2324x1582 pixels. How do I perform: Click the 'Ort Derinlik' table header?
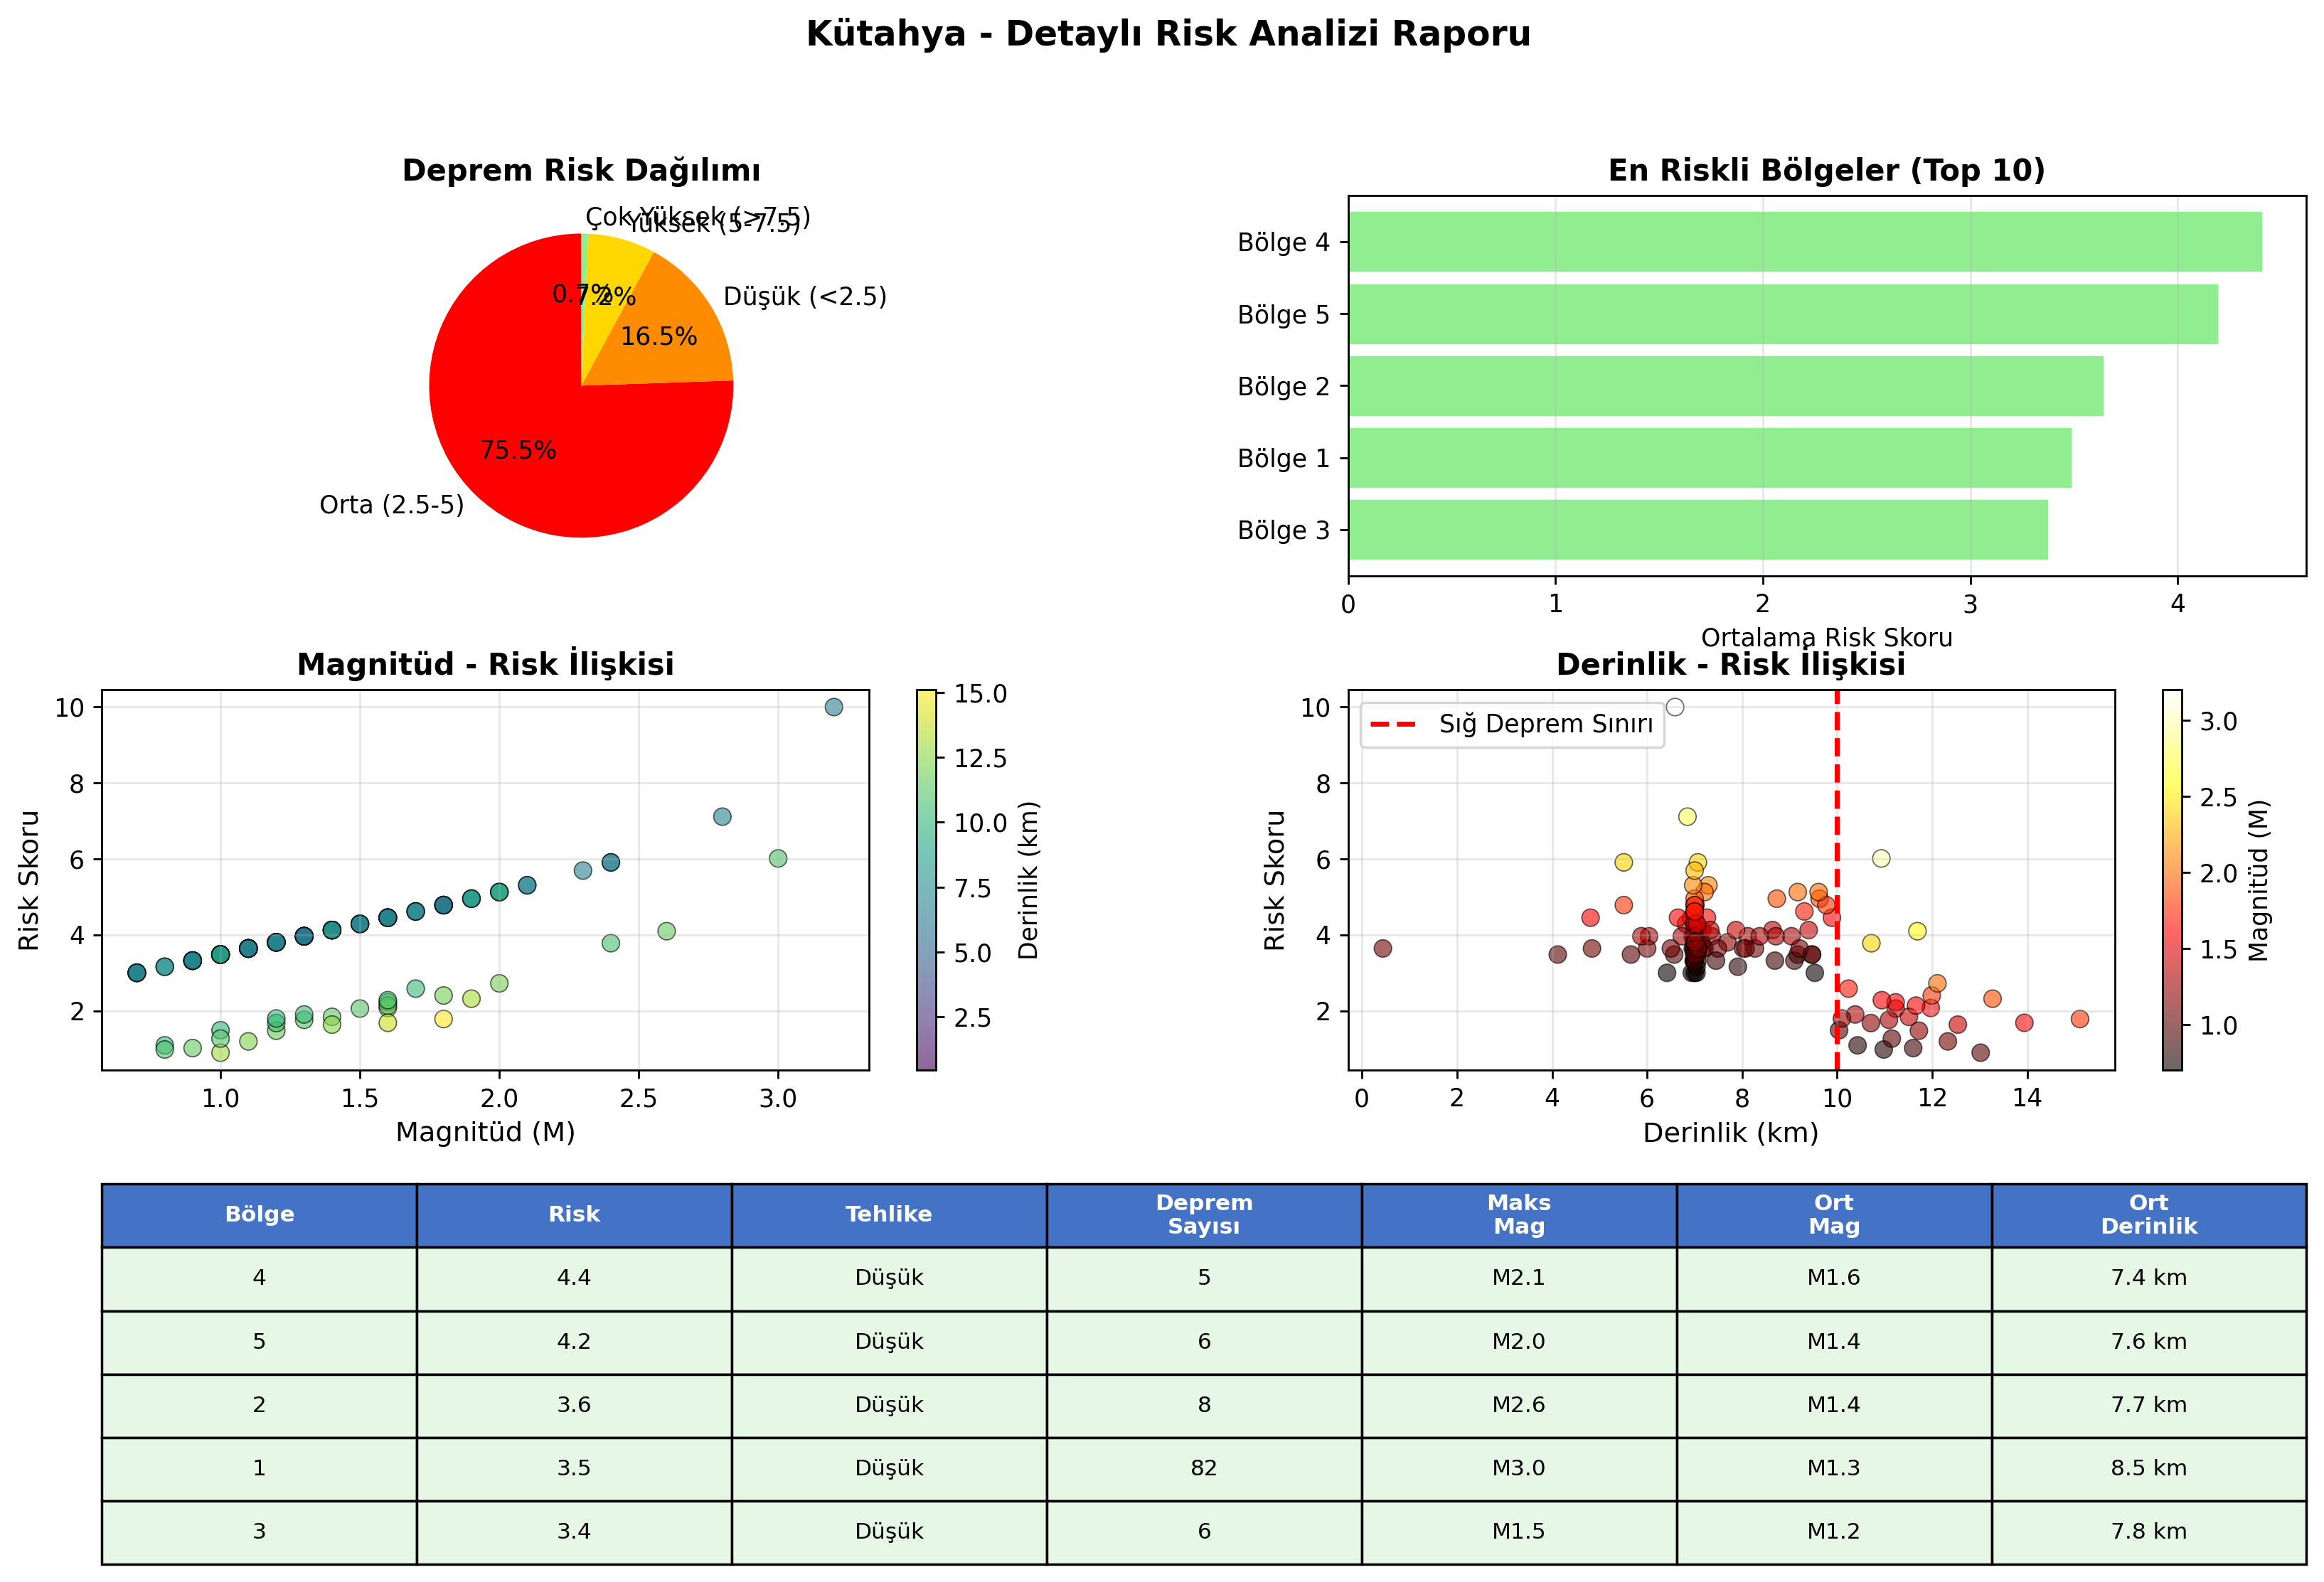click(x=2149, y=1215)
